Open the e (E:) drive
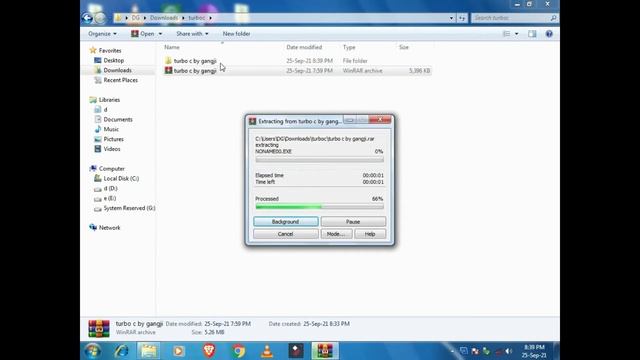Viewport: 640px width, 360px height. pos(110,198)
